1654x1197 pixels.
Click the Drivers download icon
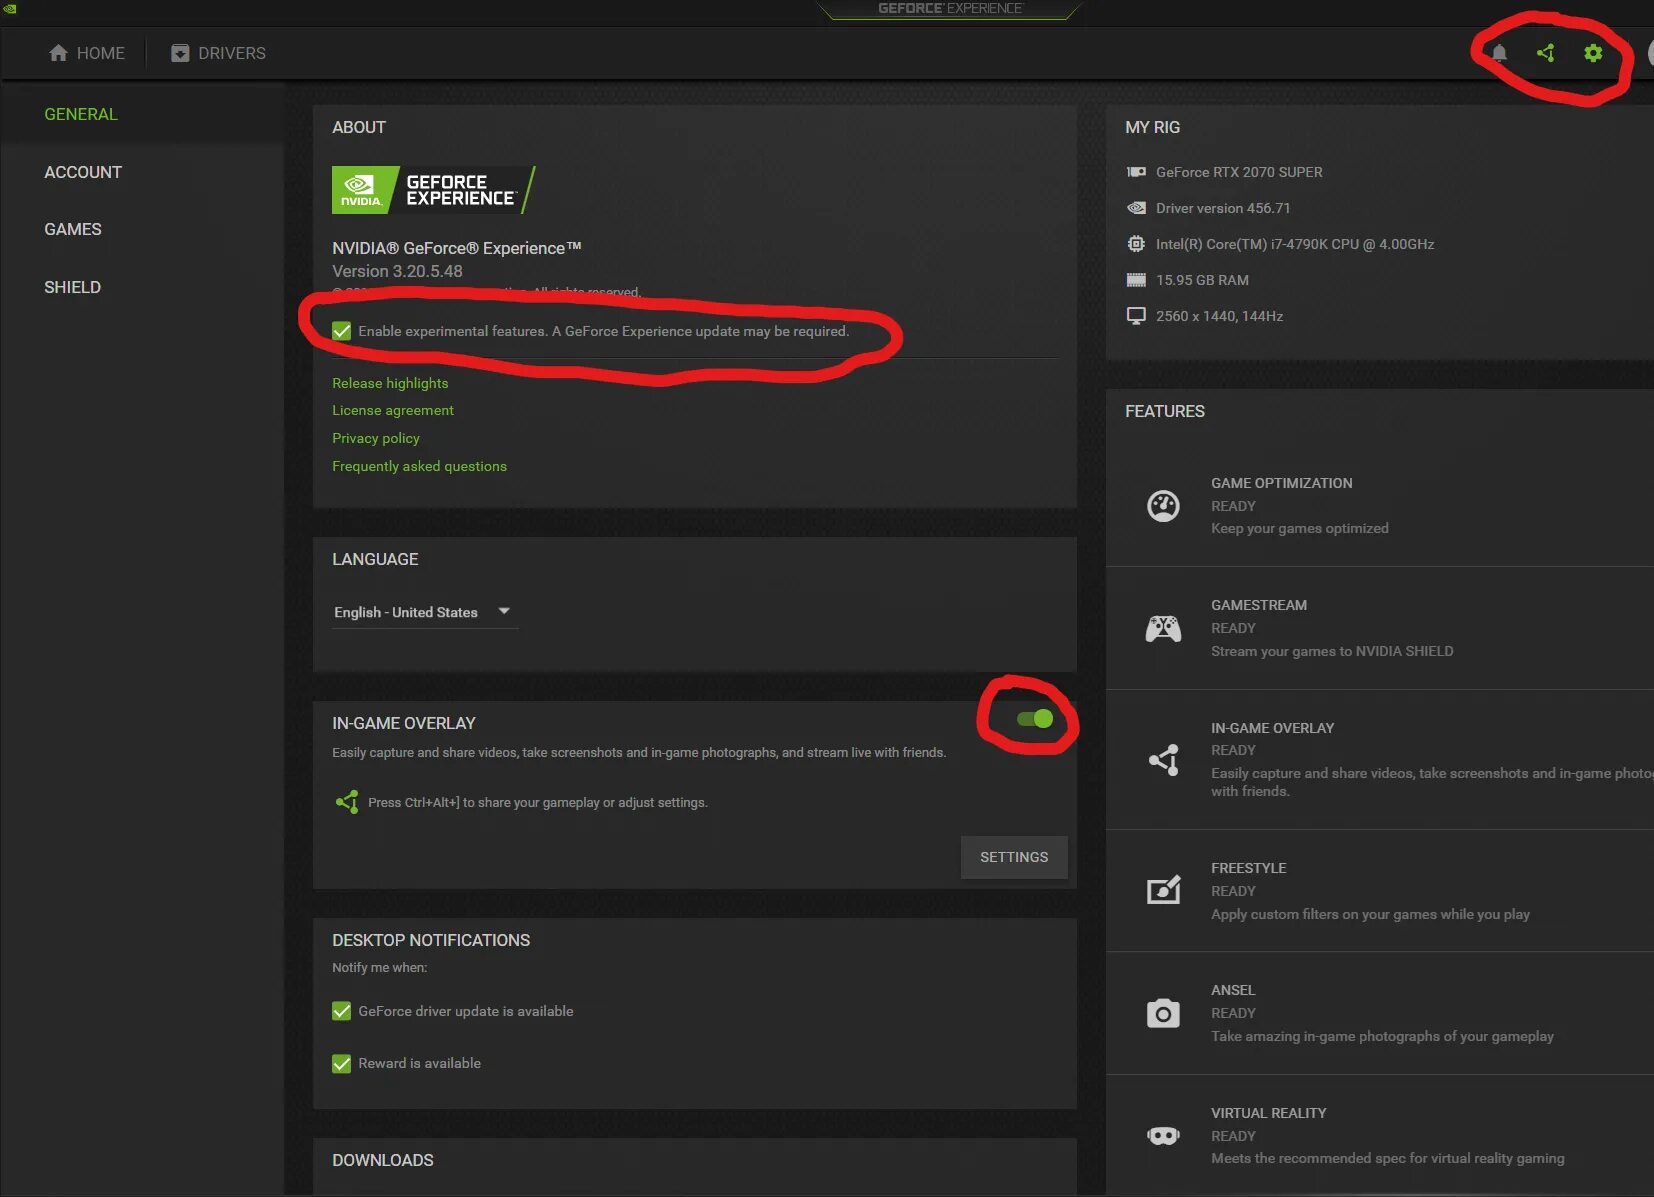coord(180,53)
